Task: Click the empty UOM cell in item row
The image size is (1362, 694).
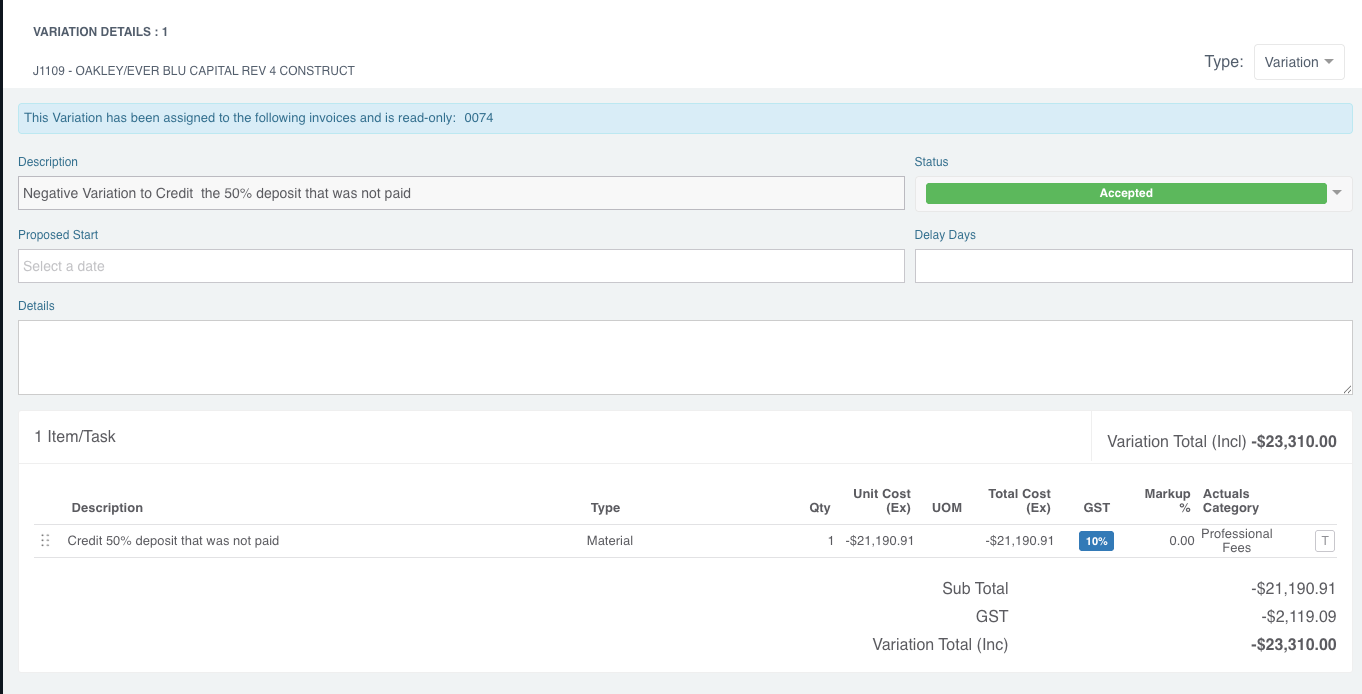Action: coord(946,541)
